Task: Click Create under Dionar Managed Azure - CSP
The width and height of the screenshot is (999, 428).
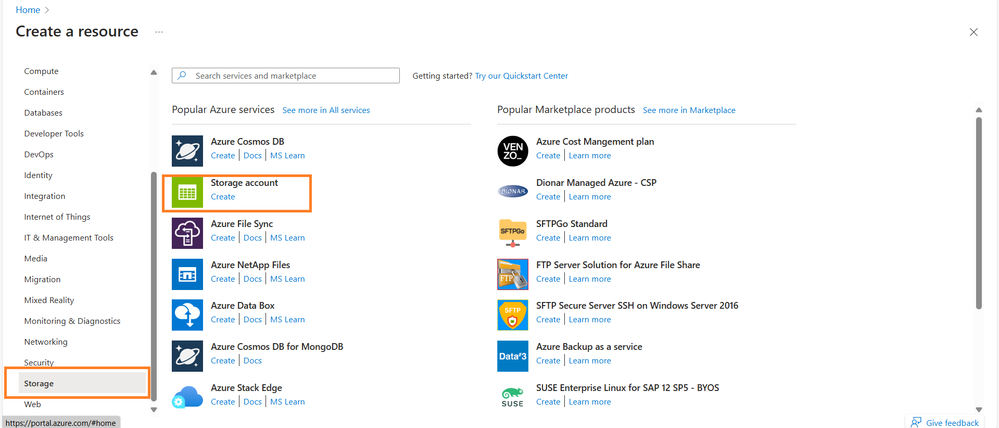Action: pos(548,197)
